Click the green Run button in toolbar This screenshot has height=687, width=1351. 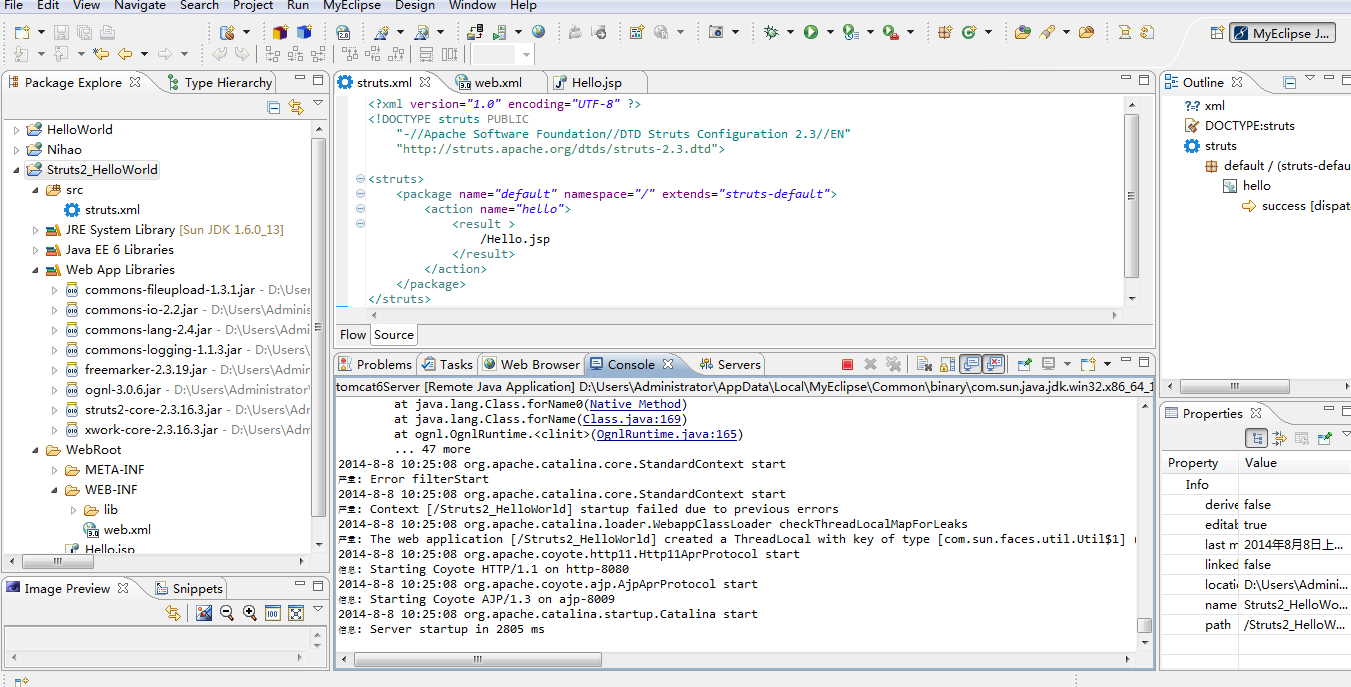(x=810, y=33)
